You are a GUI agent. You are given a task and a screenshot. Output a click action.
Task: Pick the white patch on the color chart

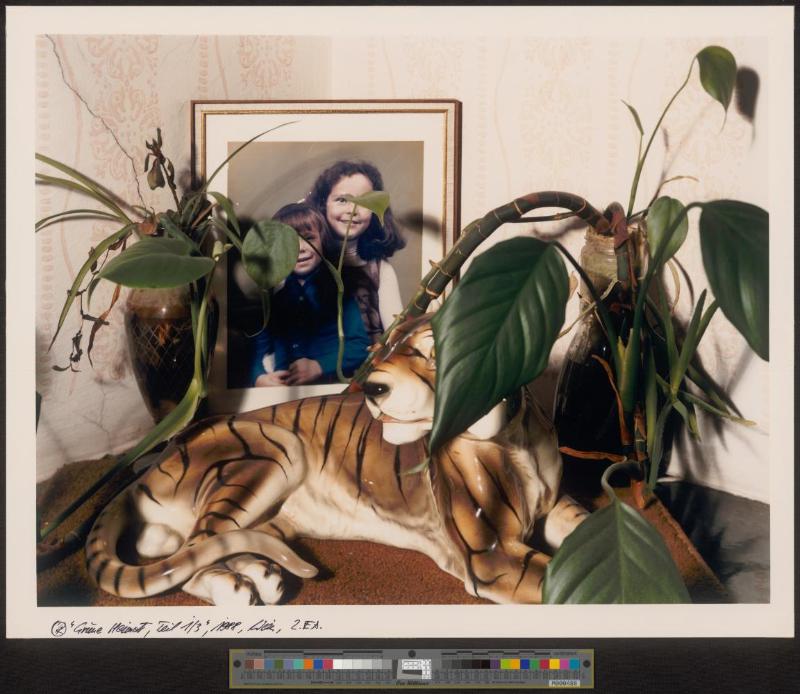(x=338, y=663)
